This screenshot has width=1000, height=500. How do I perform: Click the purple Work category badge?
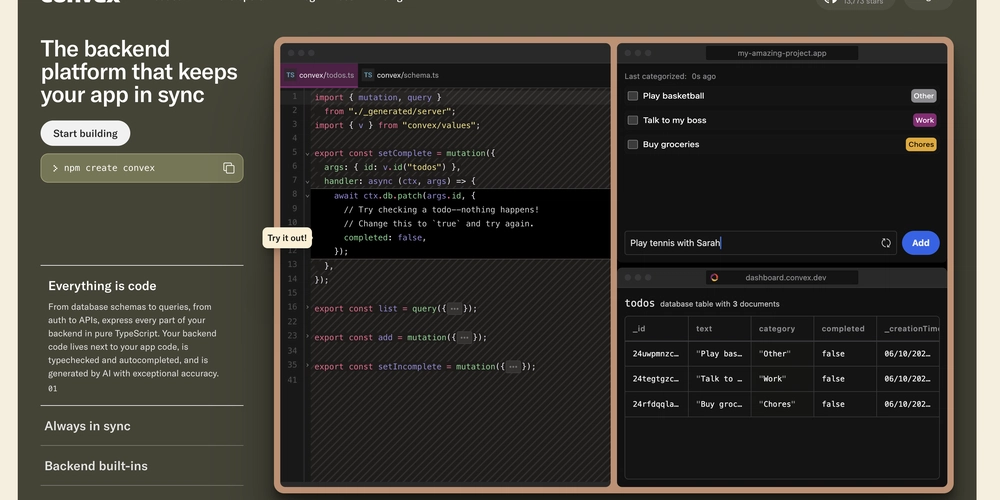[x=924, y=120]
